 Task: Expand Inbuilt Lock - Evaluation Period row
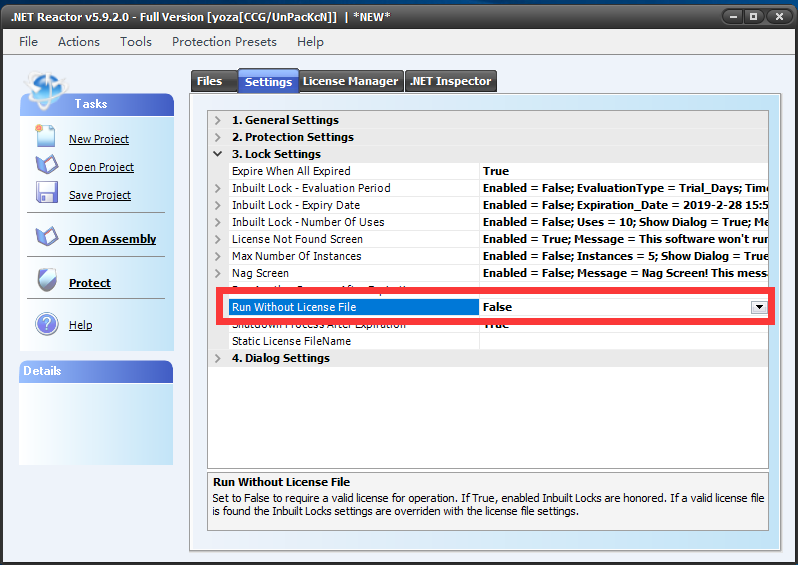218,188
